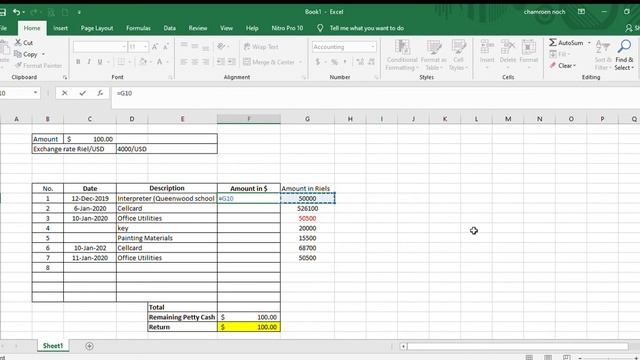Select column G header
The height and width of the screenshot is (360, 640).
pyautogui.click(x=307, y=119)
